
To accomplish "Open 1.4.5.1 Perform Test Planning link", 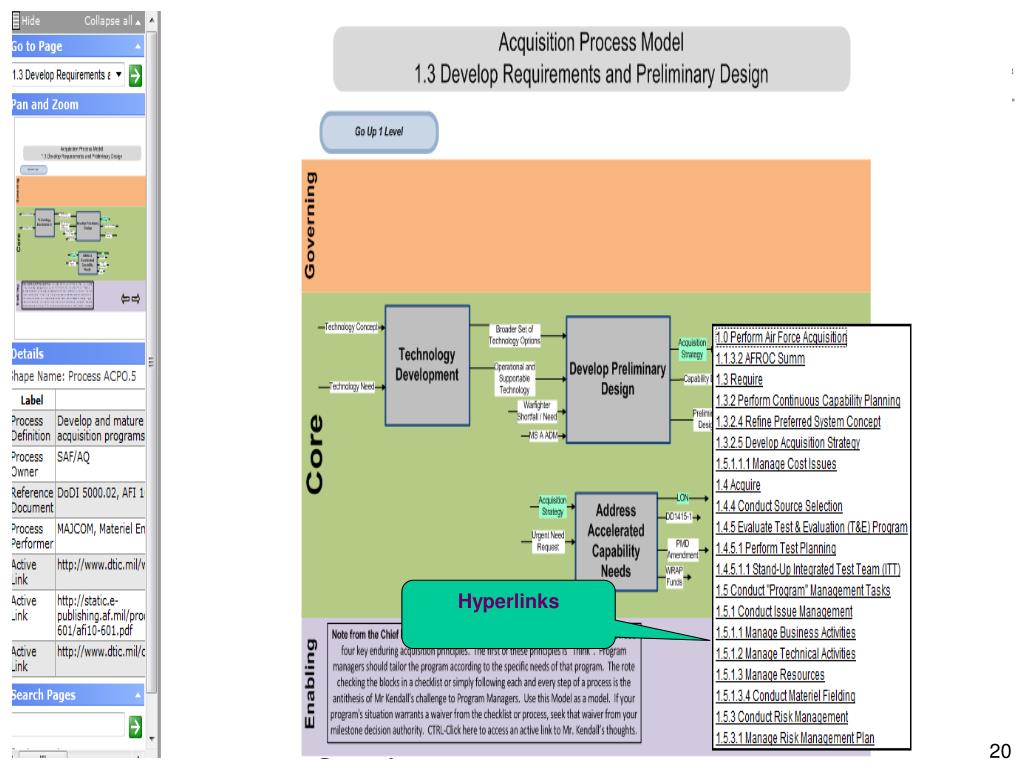I will 776,548.
